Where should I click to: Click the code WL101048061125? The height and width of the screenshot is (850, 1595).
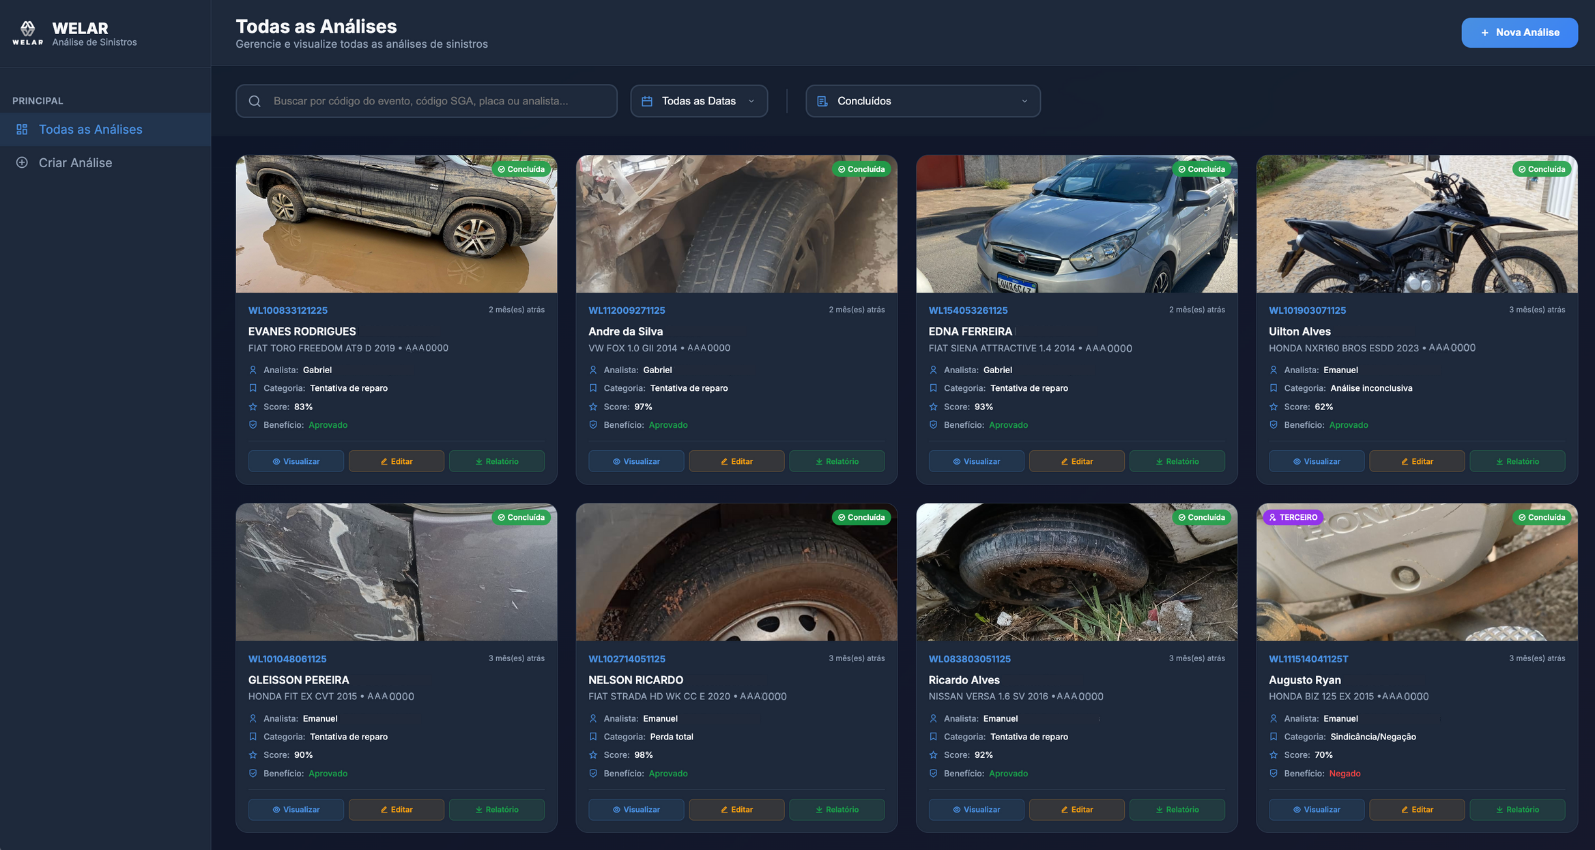click(288, 659)
